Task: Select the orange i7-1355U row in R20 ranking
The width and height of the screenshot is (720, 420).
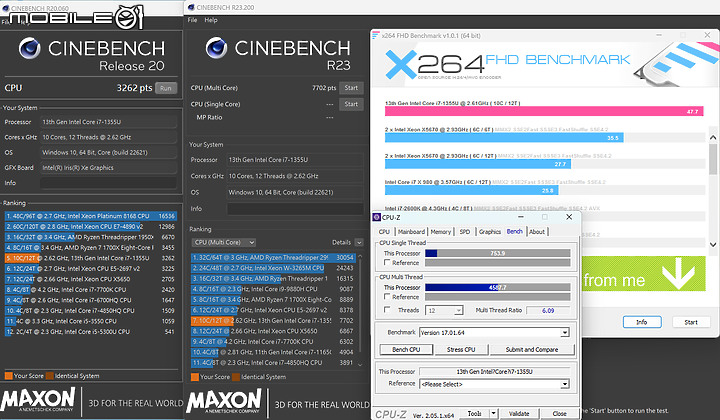Action: (90, 258)
